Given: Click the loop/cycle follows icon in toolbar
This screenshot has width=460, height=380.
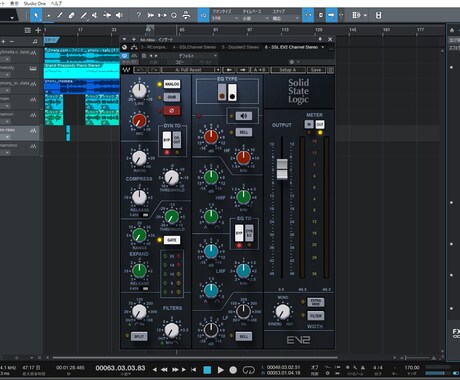Looking at the screenshot, I should 174,15.
